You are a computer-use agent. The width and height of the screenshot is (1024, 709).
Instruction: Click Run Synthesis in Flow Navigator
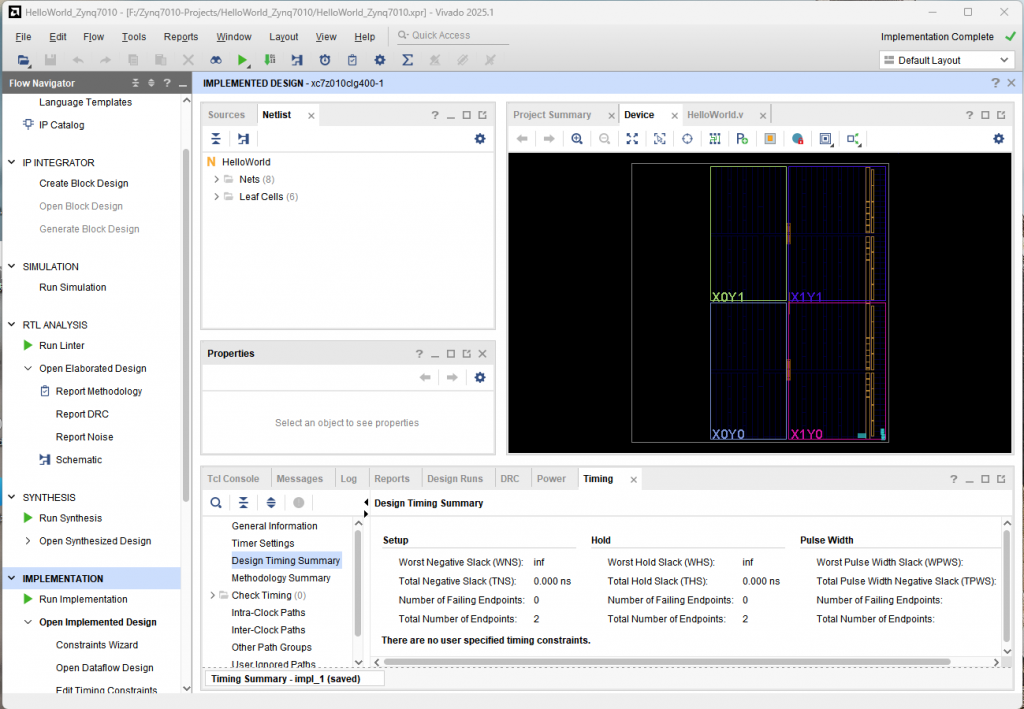tap(71, 518)
